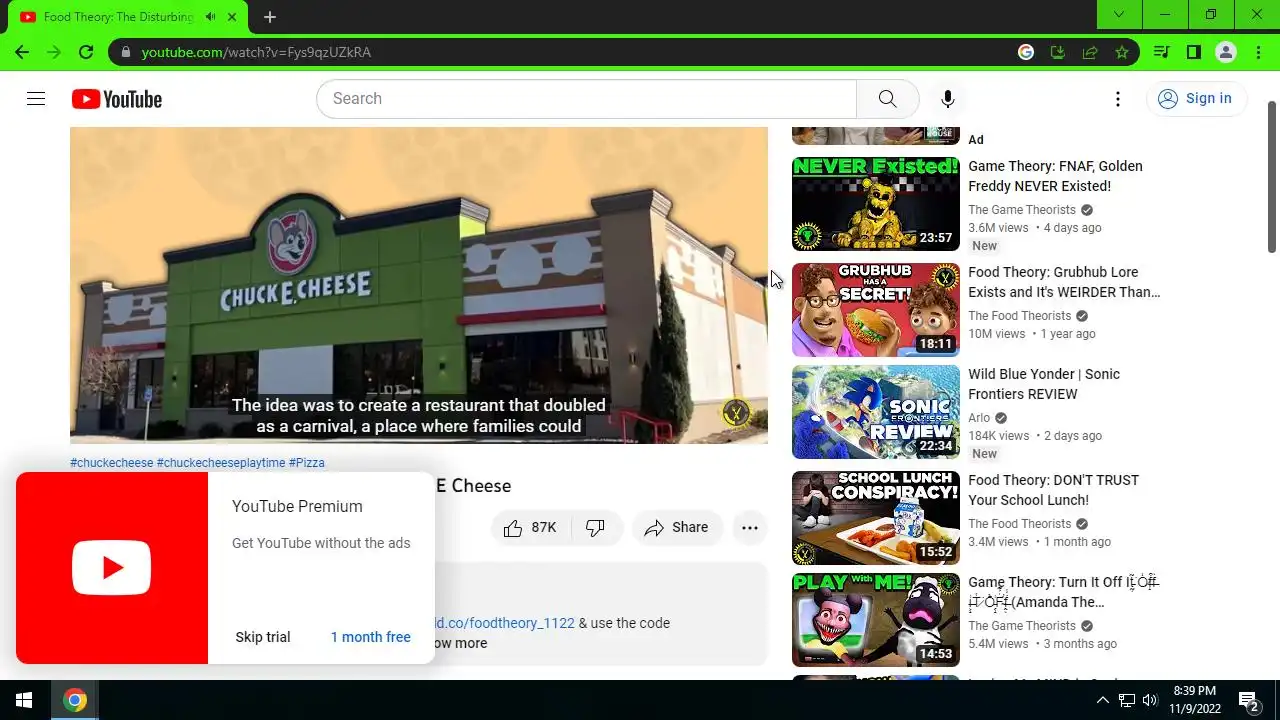Visit The Food Theorists channel on Grubhub video

tap(1019, 316)
